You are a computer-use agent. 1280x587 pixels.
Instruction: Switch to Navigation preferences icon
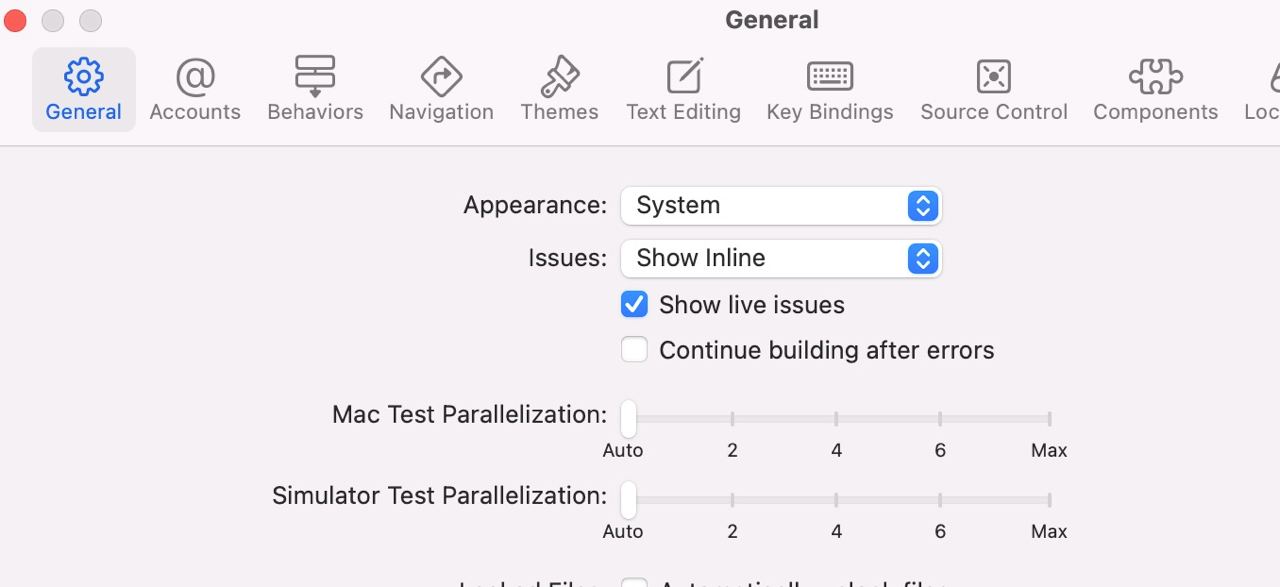pyautogui.click(x=441, y=77)
